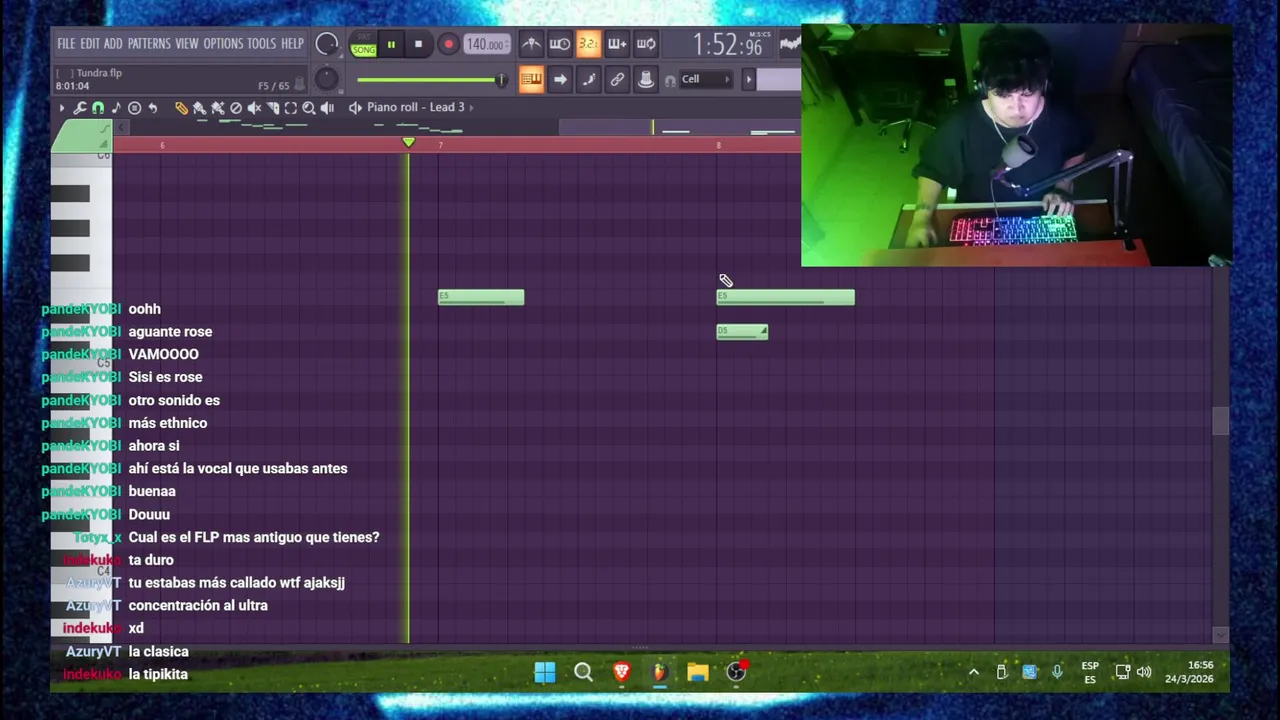Open the link multilink controllers icon
1280x720 pixels.
tap(618, 79)
